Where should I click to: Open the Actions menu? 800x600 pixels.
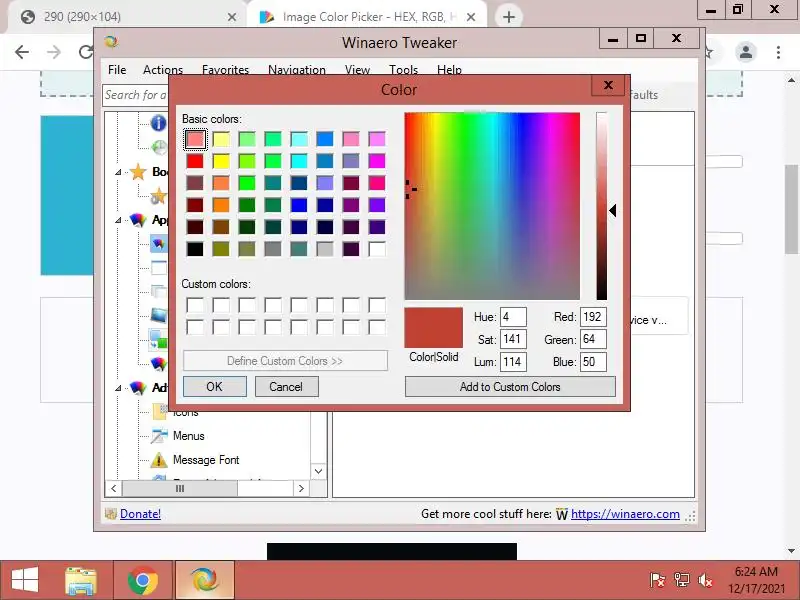click(163, 69)
